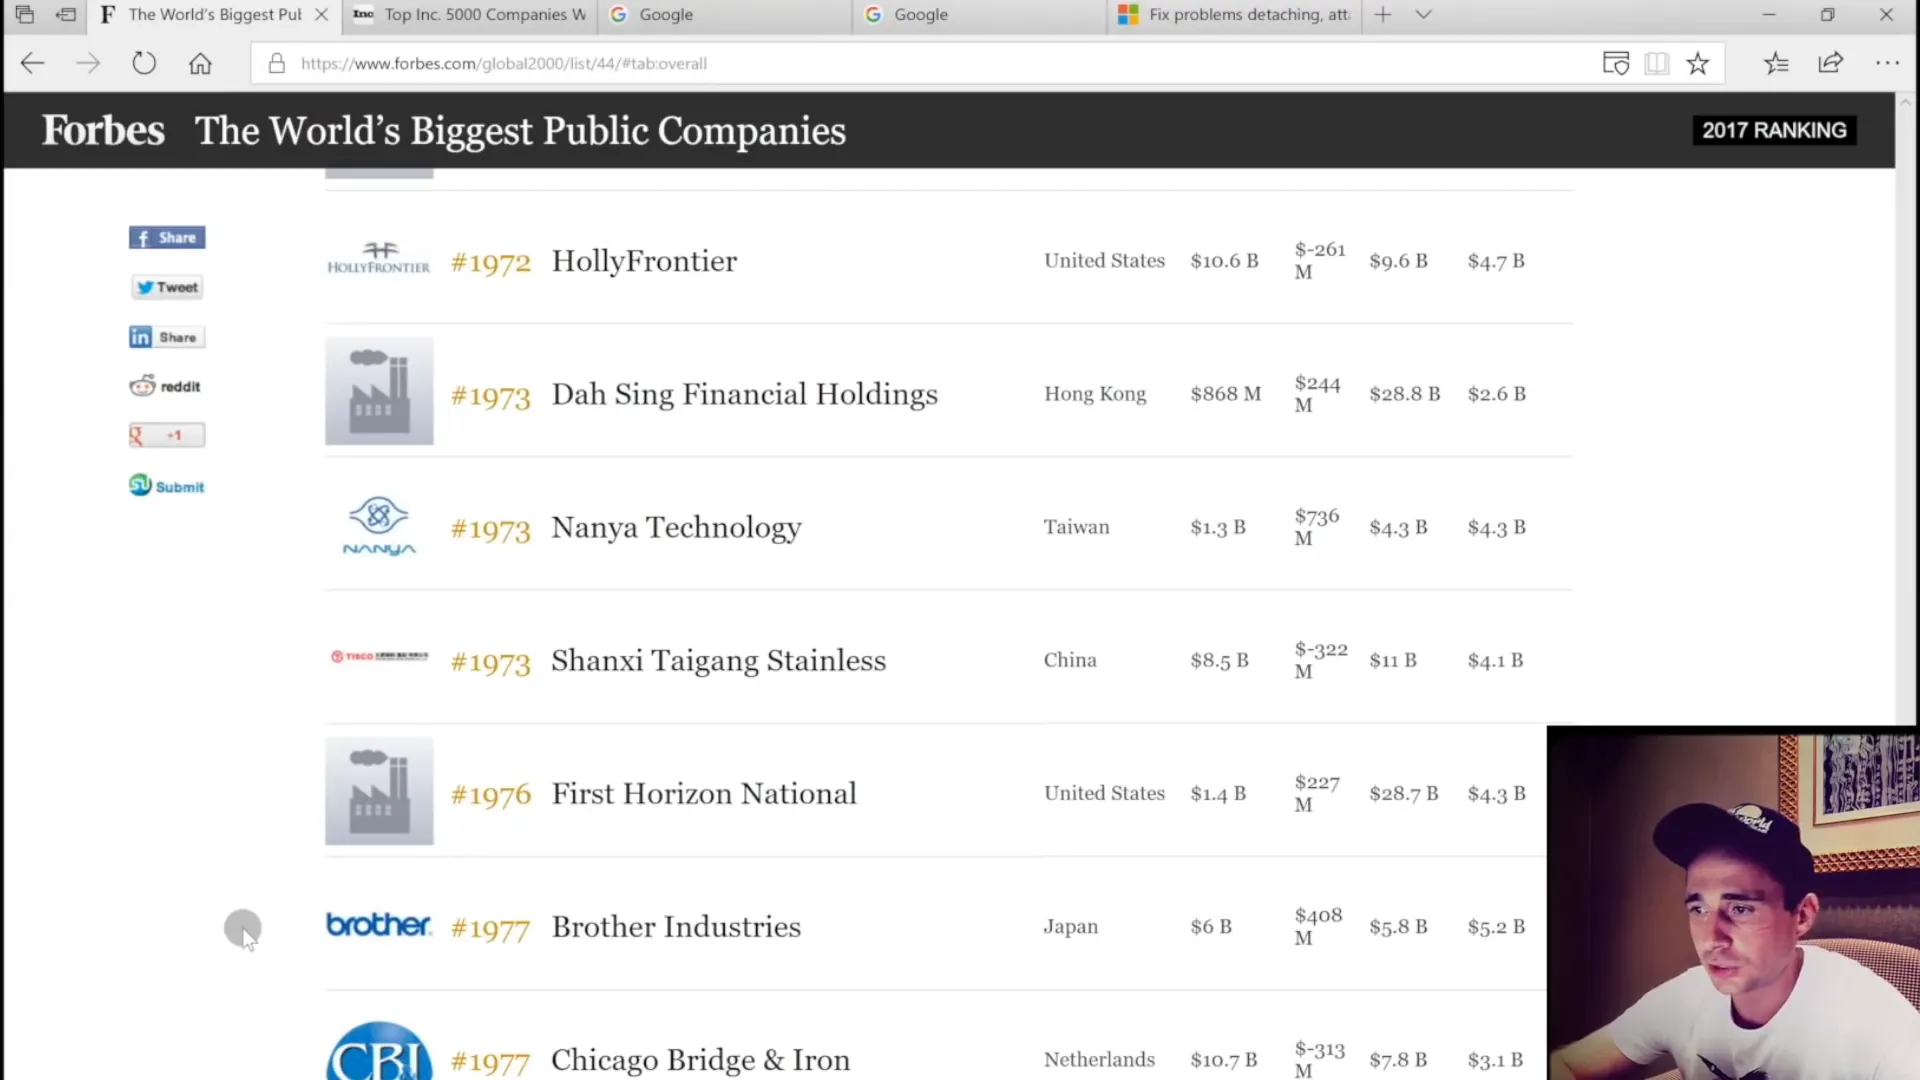Open the Chicago Bridge & Iron link
The width and height of the screenshot is (1920, 1080).
click(x=700, y=1060)
